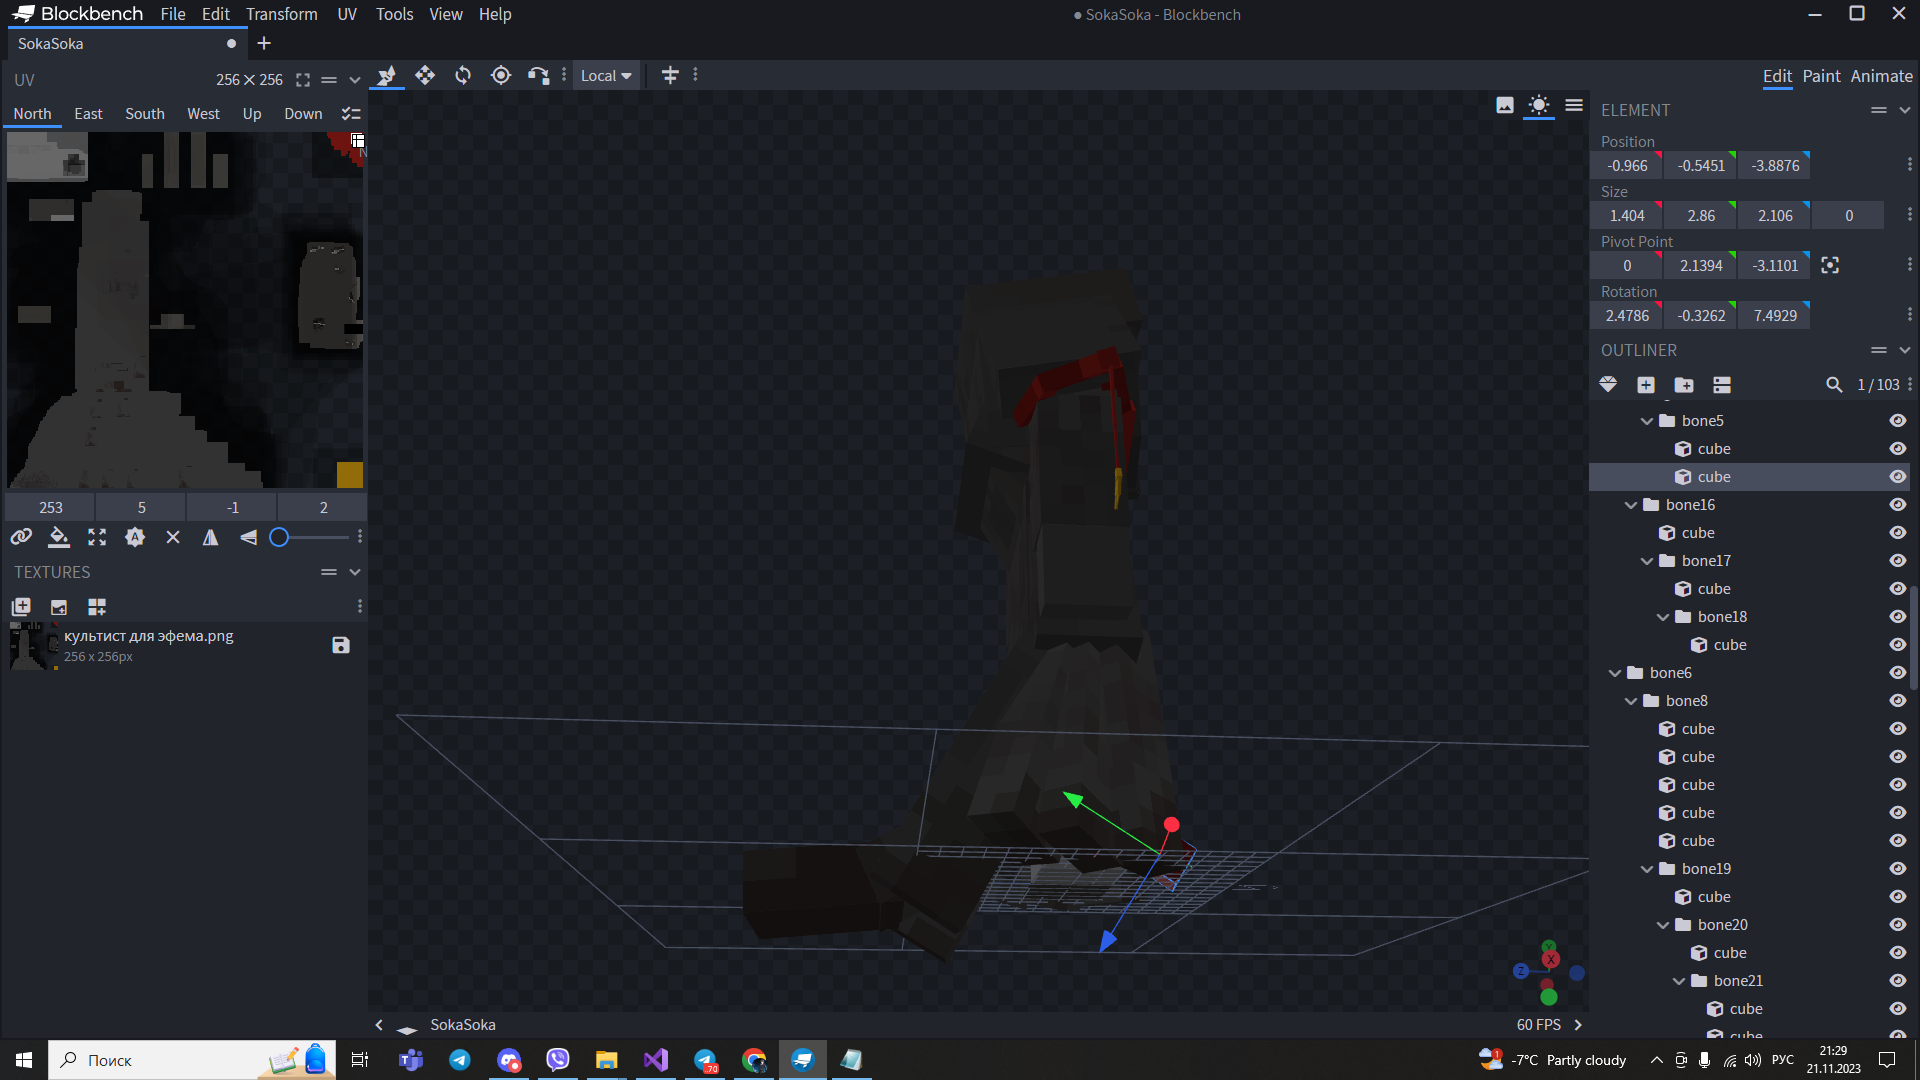This screenshot has width=1920, height=1080.
Task: Open the Transform menu
Action: point(282,14)
